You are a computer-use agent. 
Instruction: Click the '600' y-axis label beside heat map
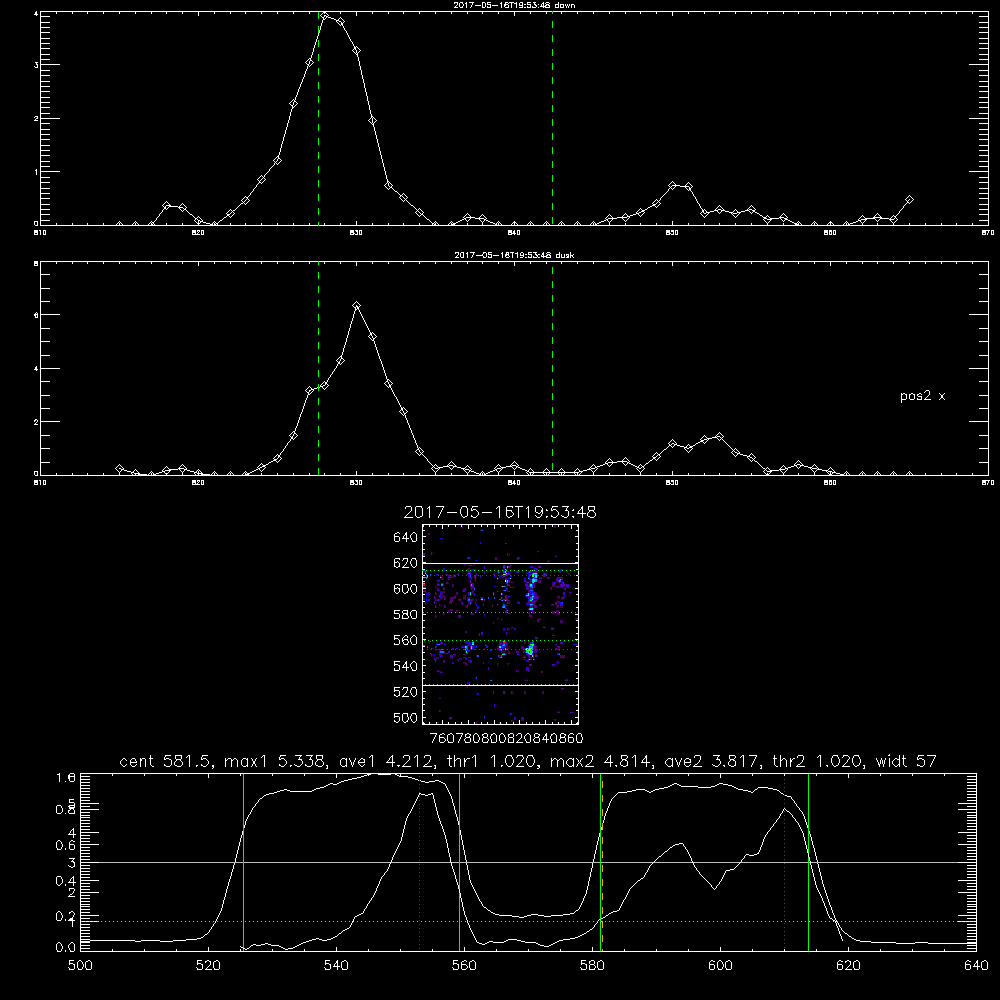(406, 589)
